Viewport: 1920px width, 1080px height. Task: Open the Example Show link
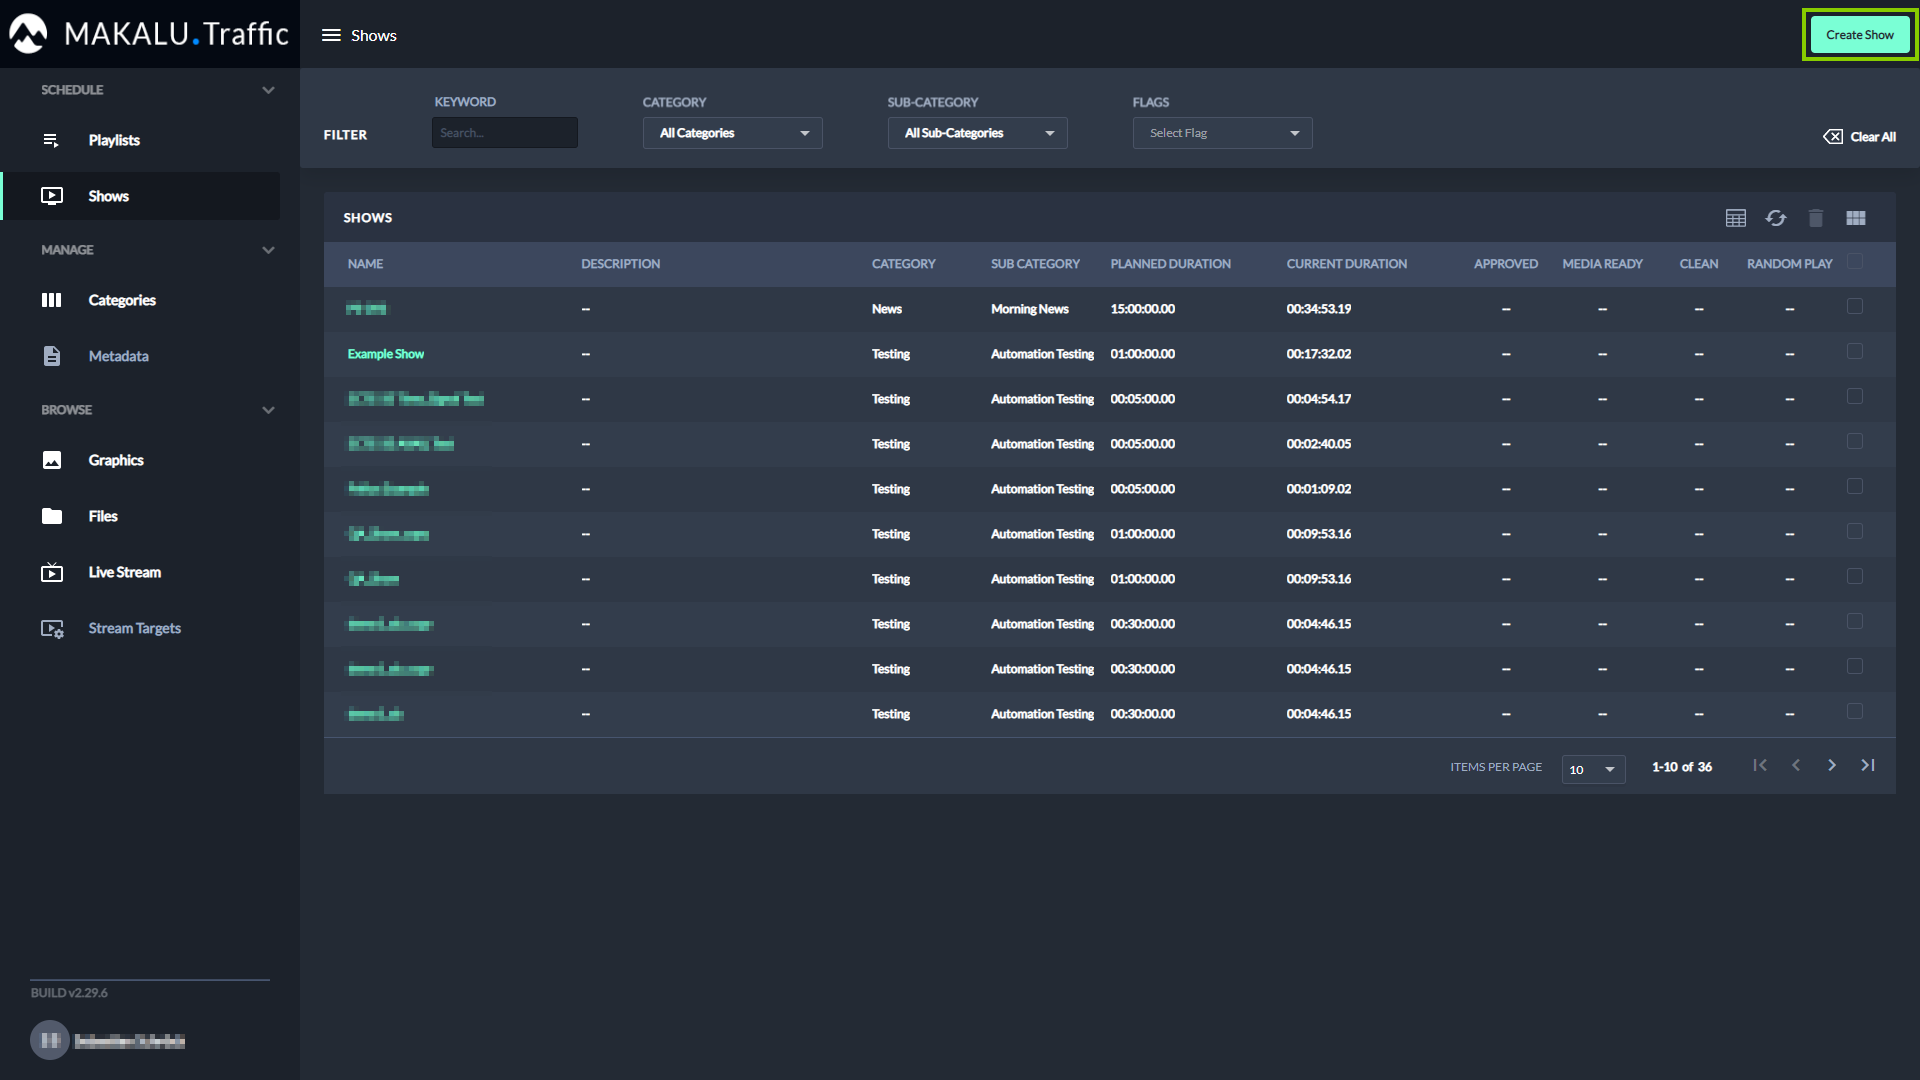click(386, 354)
